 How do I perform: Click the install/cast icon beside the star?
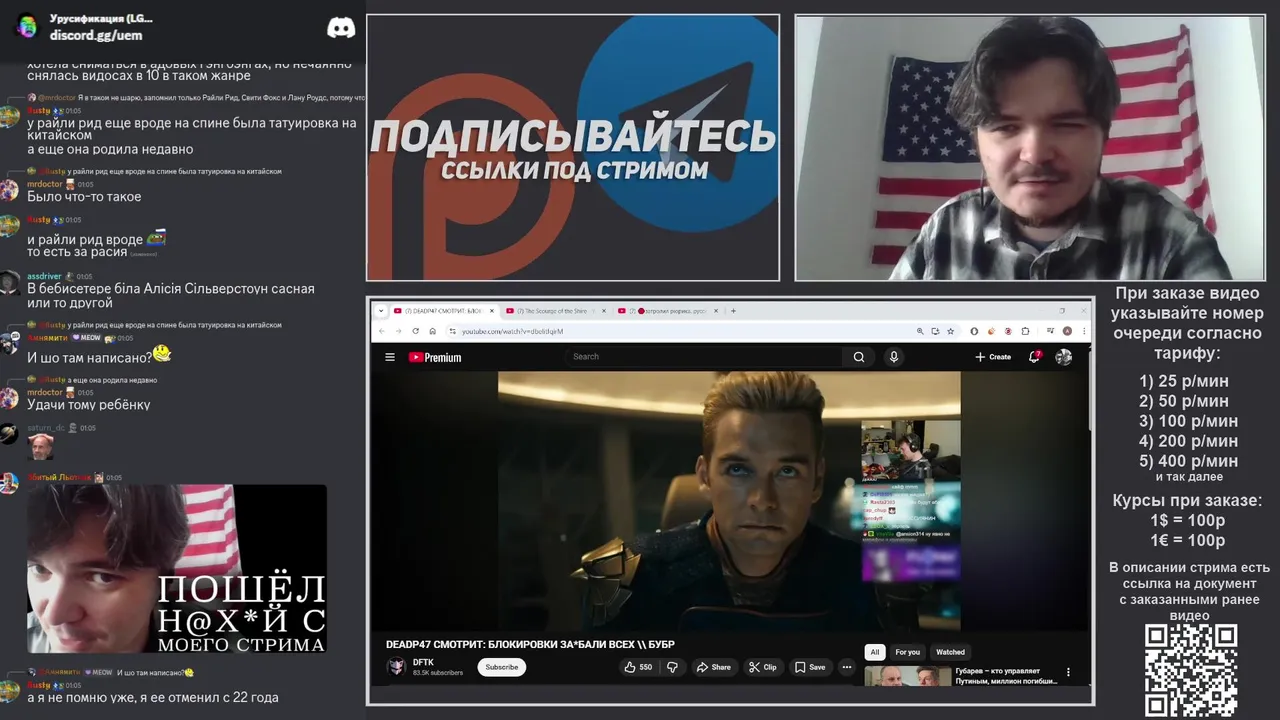click(x=935, y=331)
